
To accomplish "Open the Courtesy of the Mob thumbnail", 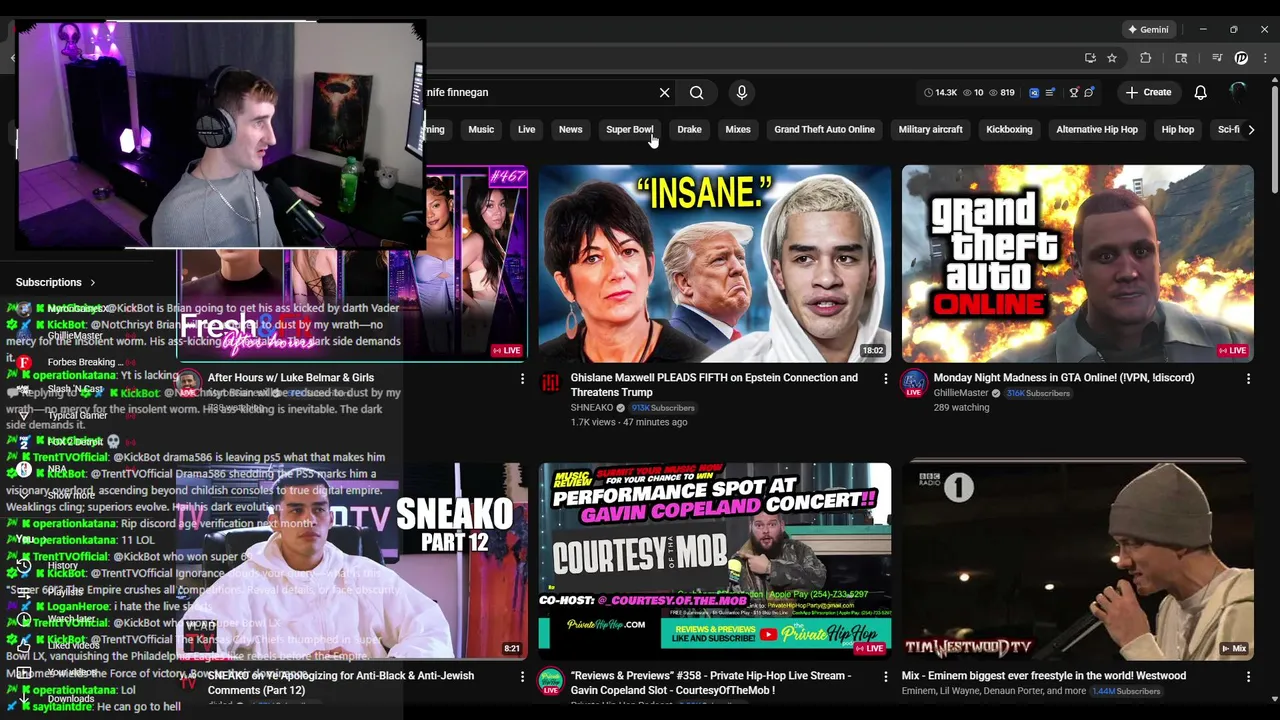I will [x=715, y=561].
